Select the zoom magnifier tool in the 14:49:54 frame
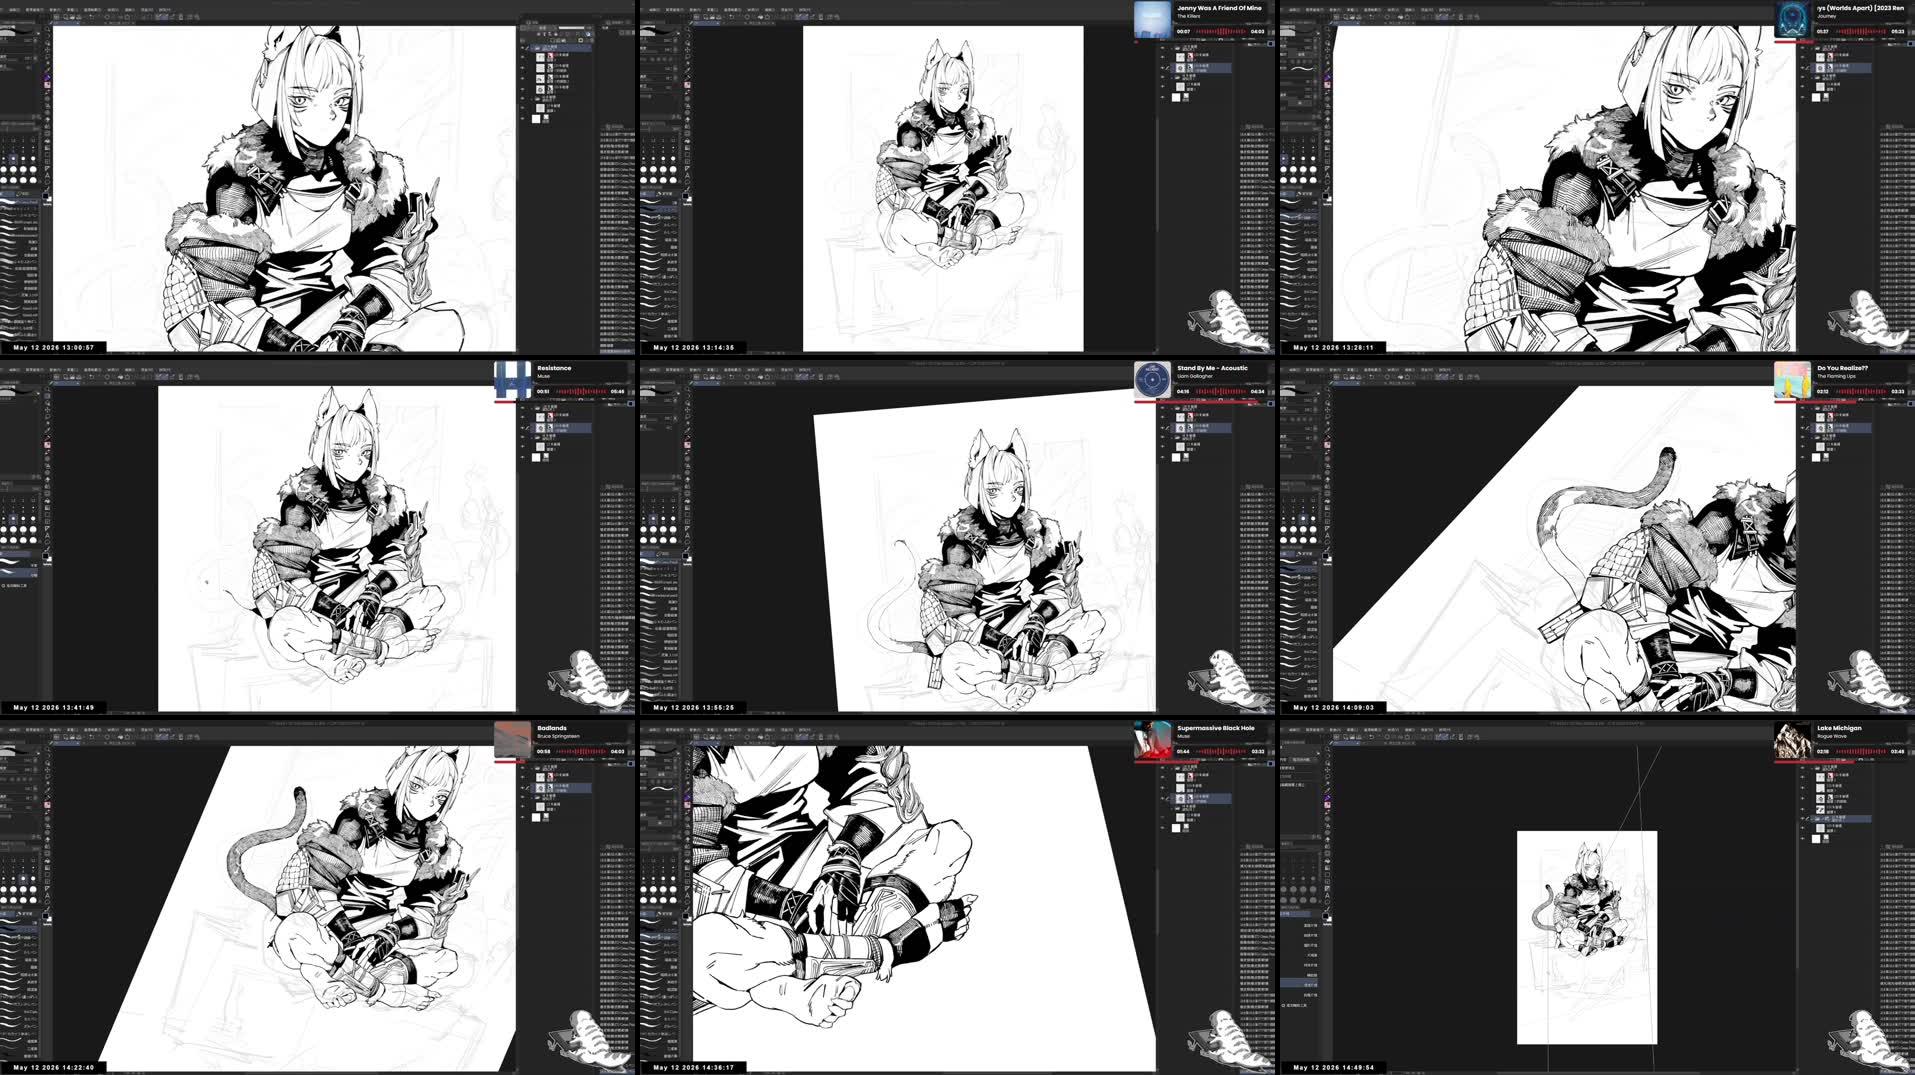This screenshot has height=1075, width=1915. click(1327, 749)
